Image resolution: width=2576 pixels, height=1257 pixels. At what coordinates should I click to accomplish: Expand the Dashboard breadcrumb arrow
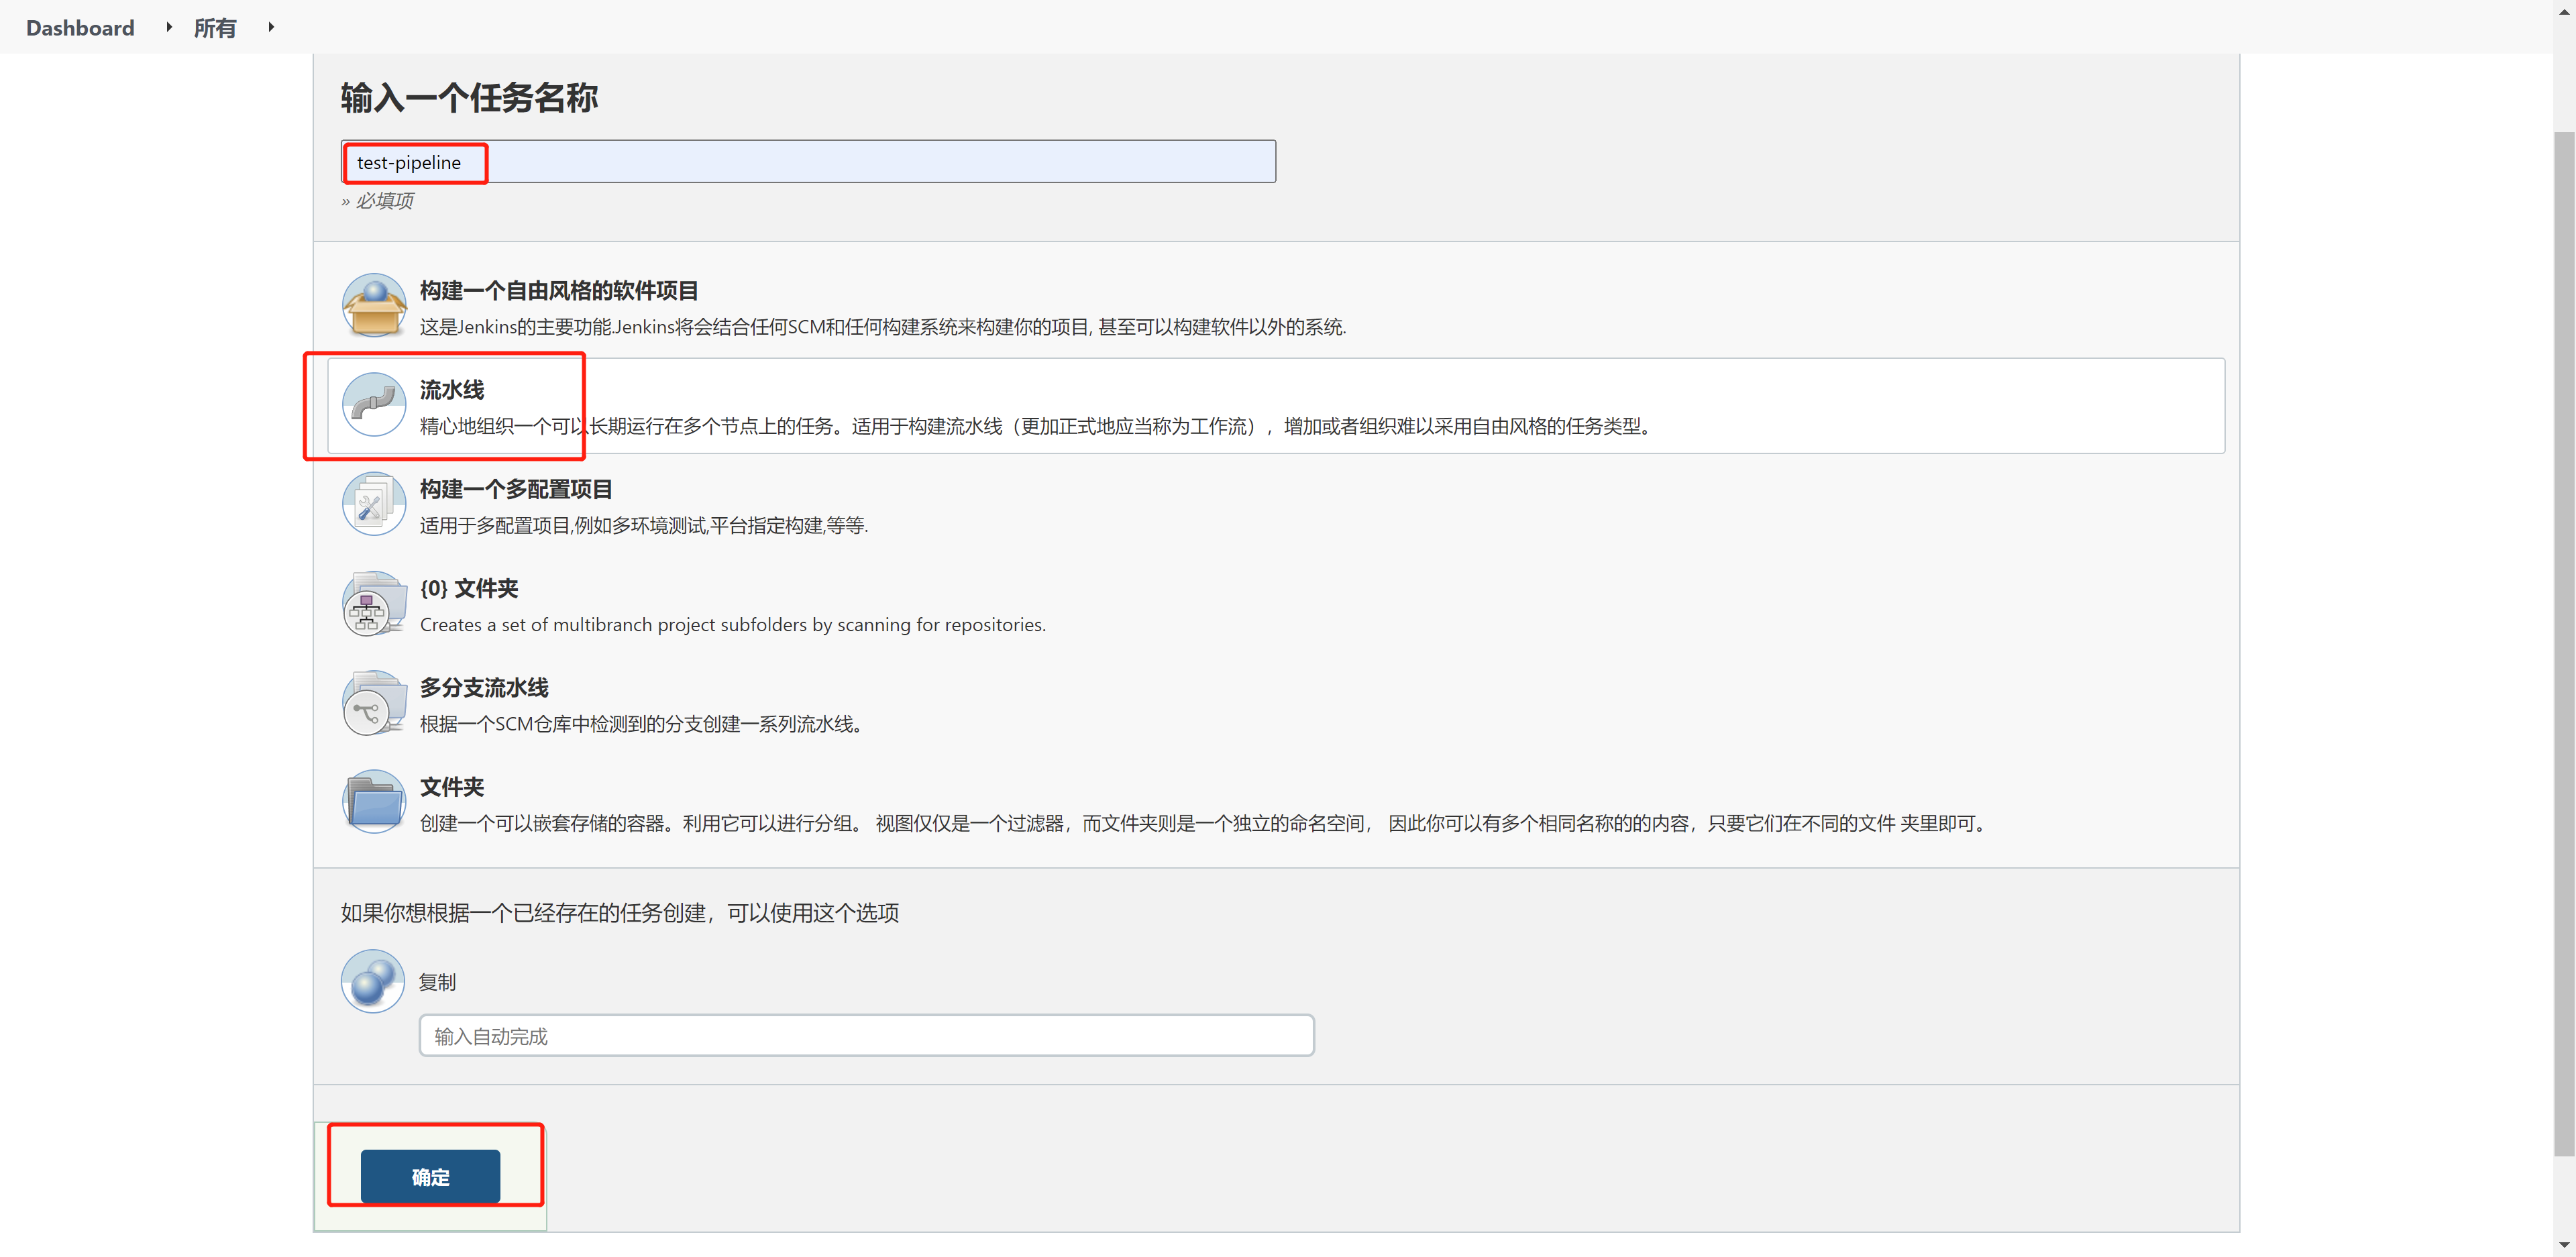pyautogui.click(x=169, y=27)
